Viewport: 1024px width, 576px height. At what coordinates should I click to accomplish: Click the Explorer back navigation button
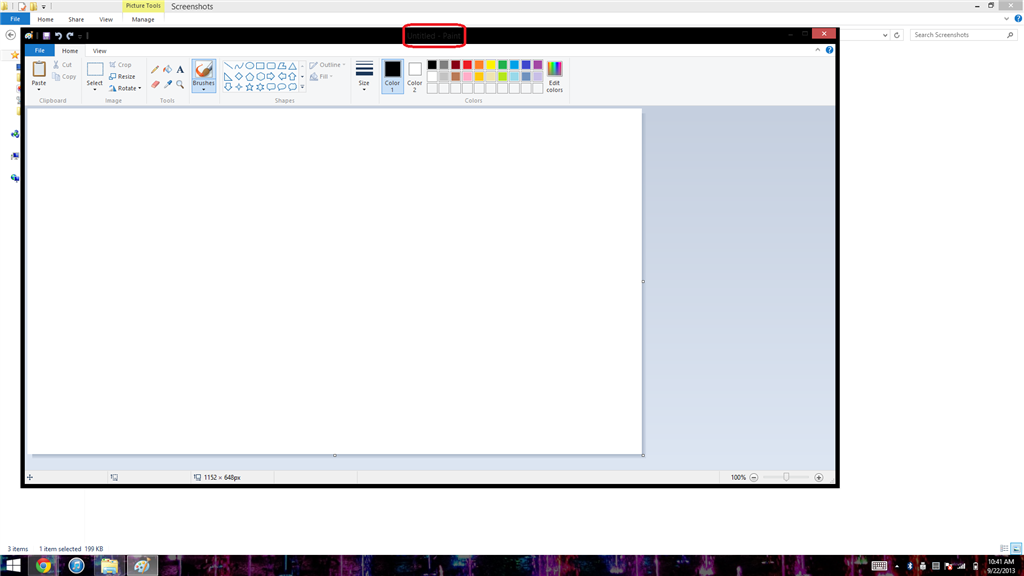tap(10, 35)
